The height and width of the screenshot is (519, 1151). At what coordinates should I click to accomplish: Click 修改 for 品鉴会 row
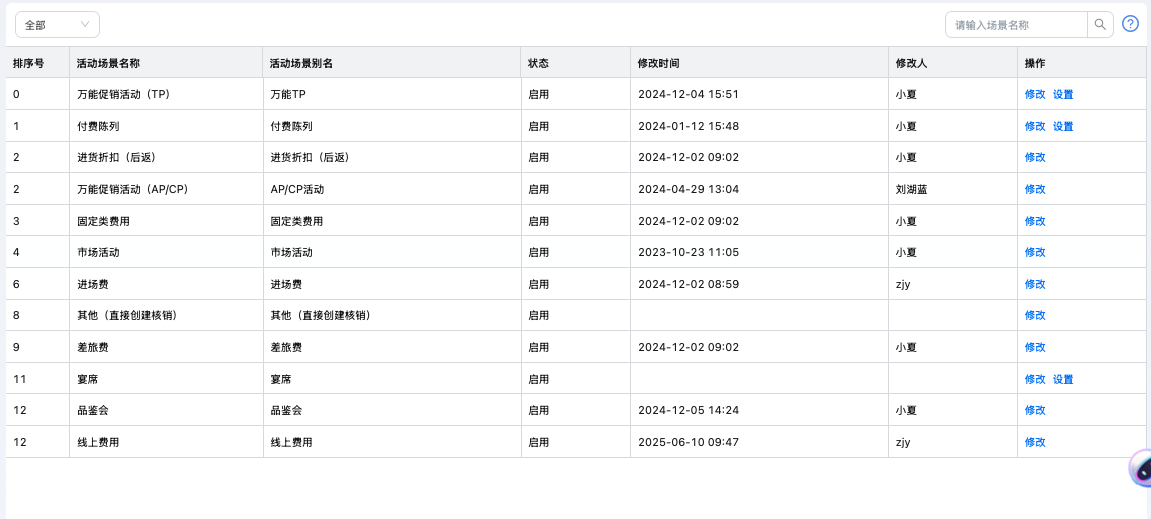[1035, 411]
